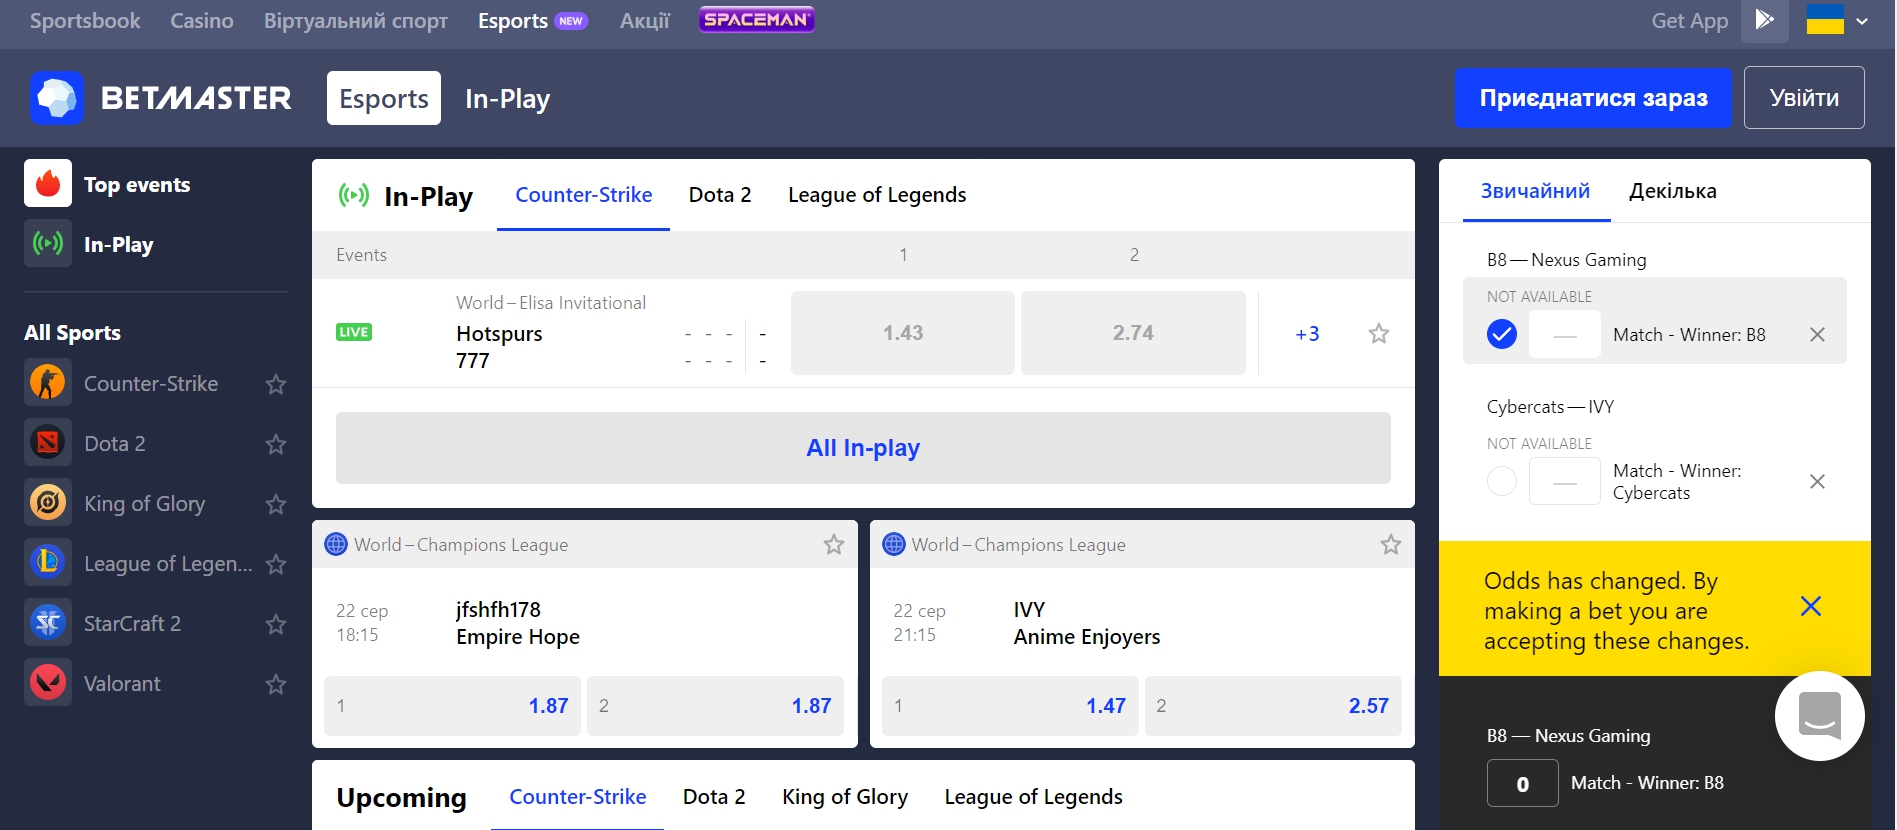Select the Cybercats match winner radio
The image size is (1897, 830).
(1501, 481)
